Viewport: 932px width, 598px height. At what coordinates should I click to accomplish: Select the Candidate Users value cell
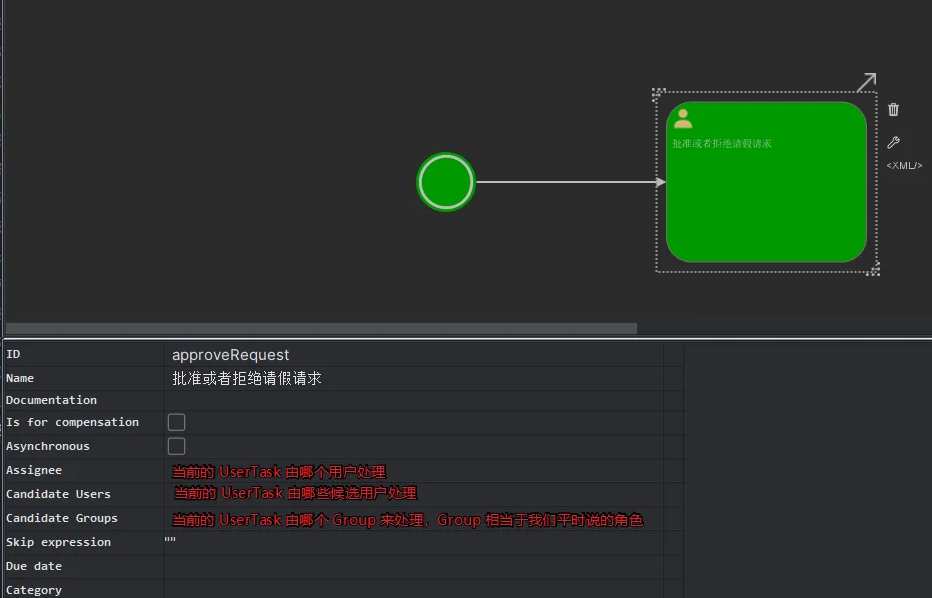(410, 494)
